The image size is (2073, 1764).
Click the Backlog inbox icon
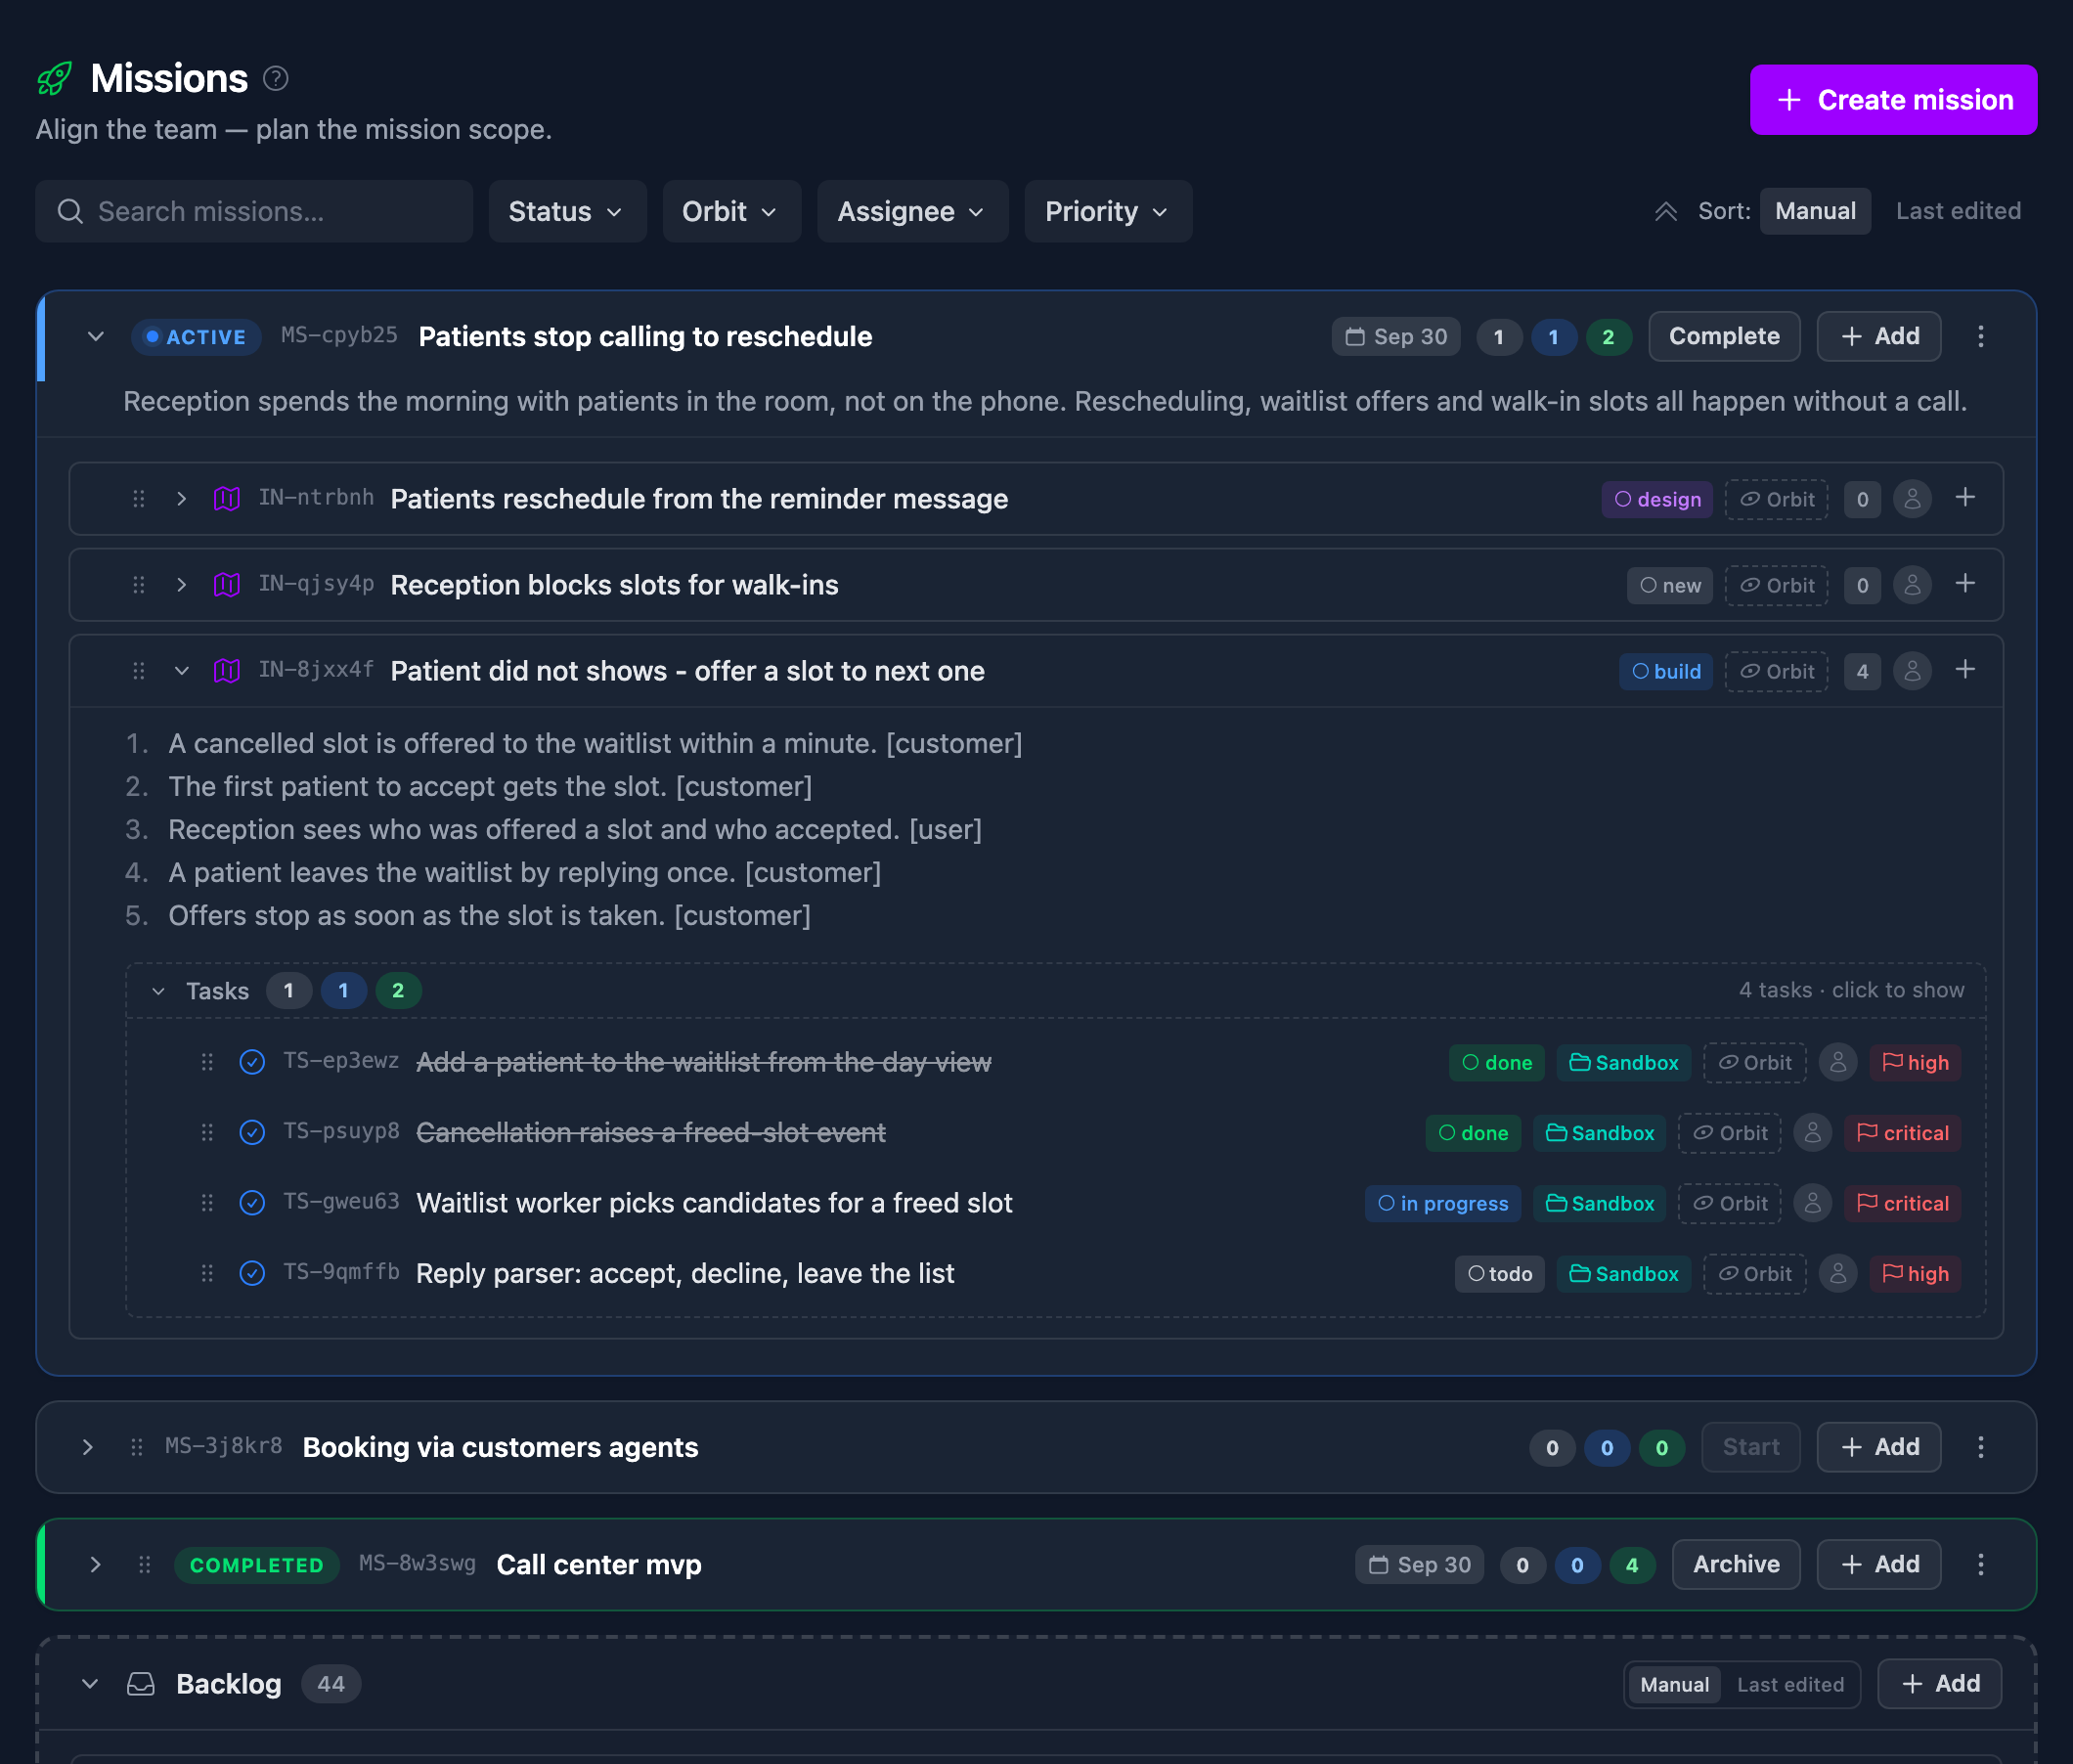tap(141, 1684)
